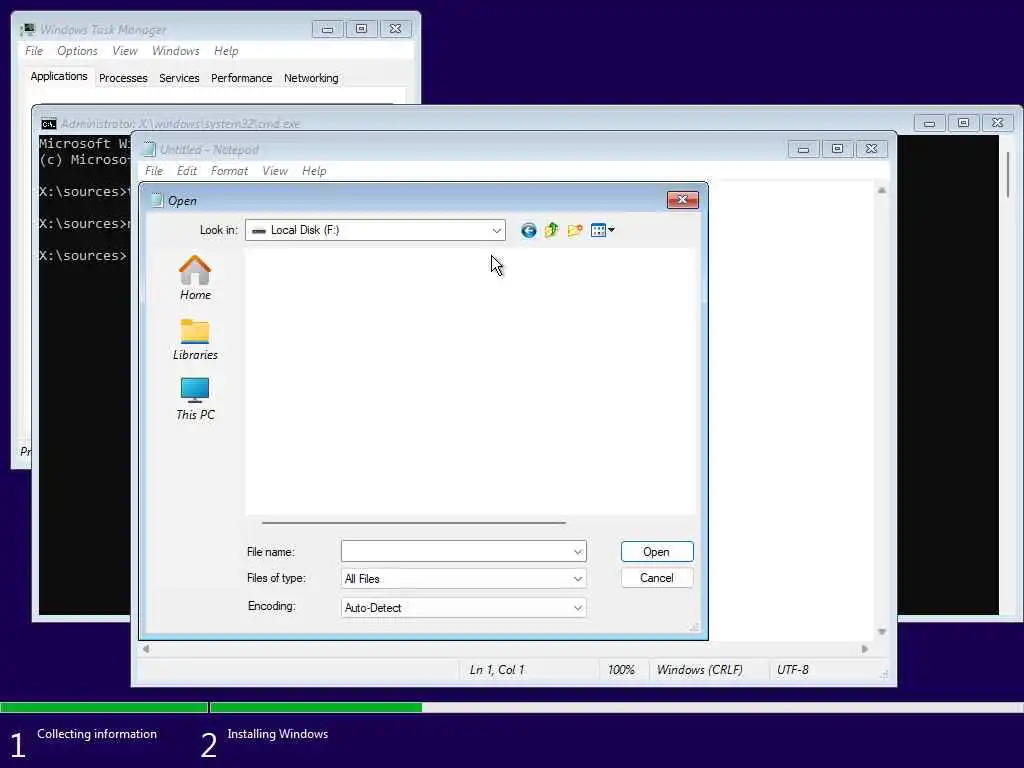Open Task Manager File menu
Viewport: 1024px width, 768px height.
pos(34,51)
